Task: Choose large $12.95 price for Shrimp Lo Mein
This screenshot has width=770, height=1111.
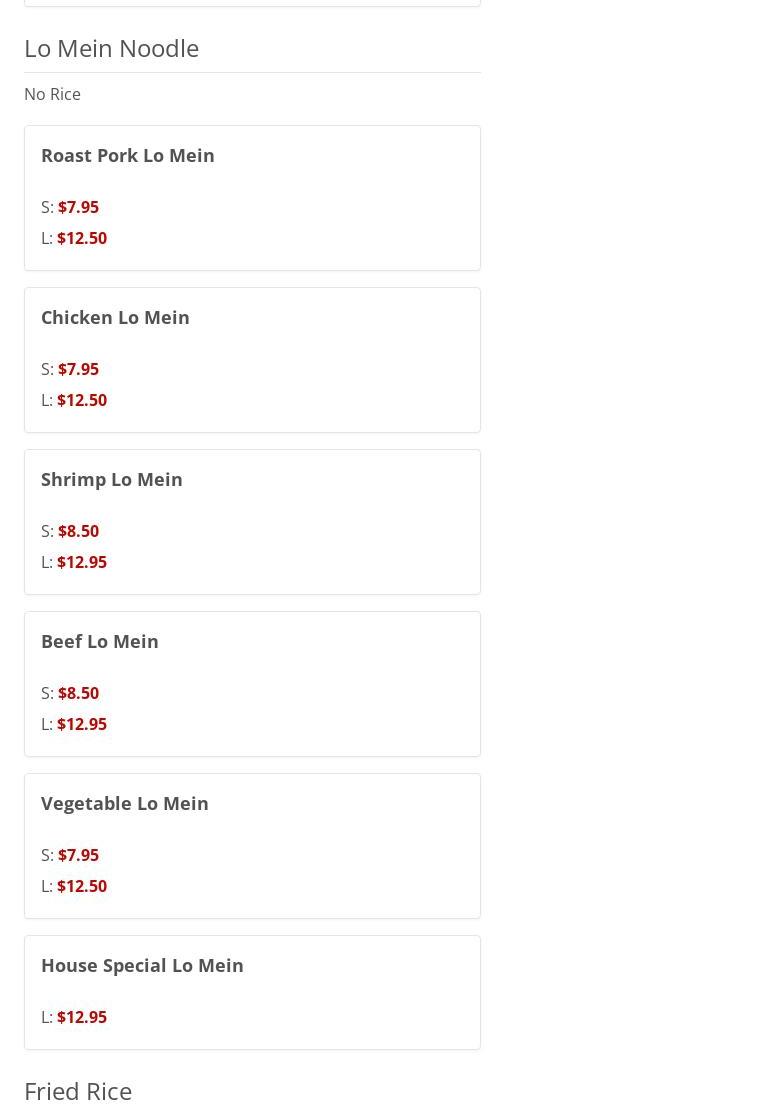Action: point(82,562)
